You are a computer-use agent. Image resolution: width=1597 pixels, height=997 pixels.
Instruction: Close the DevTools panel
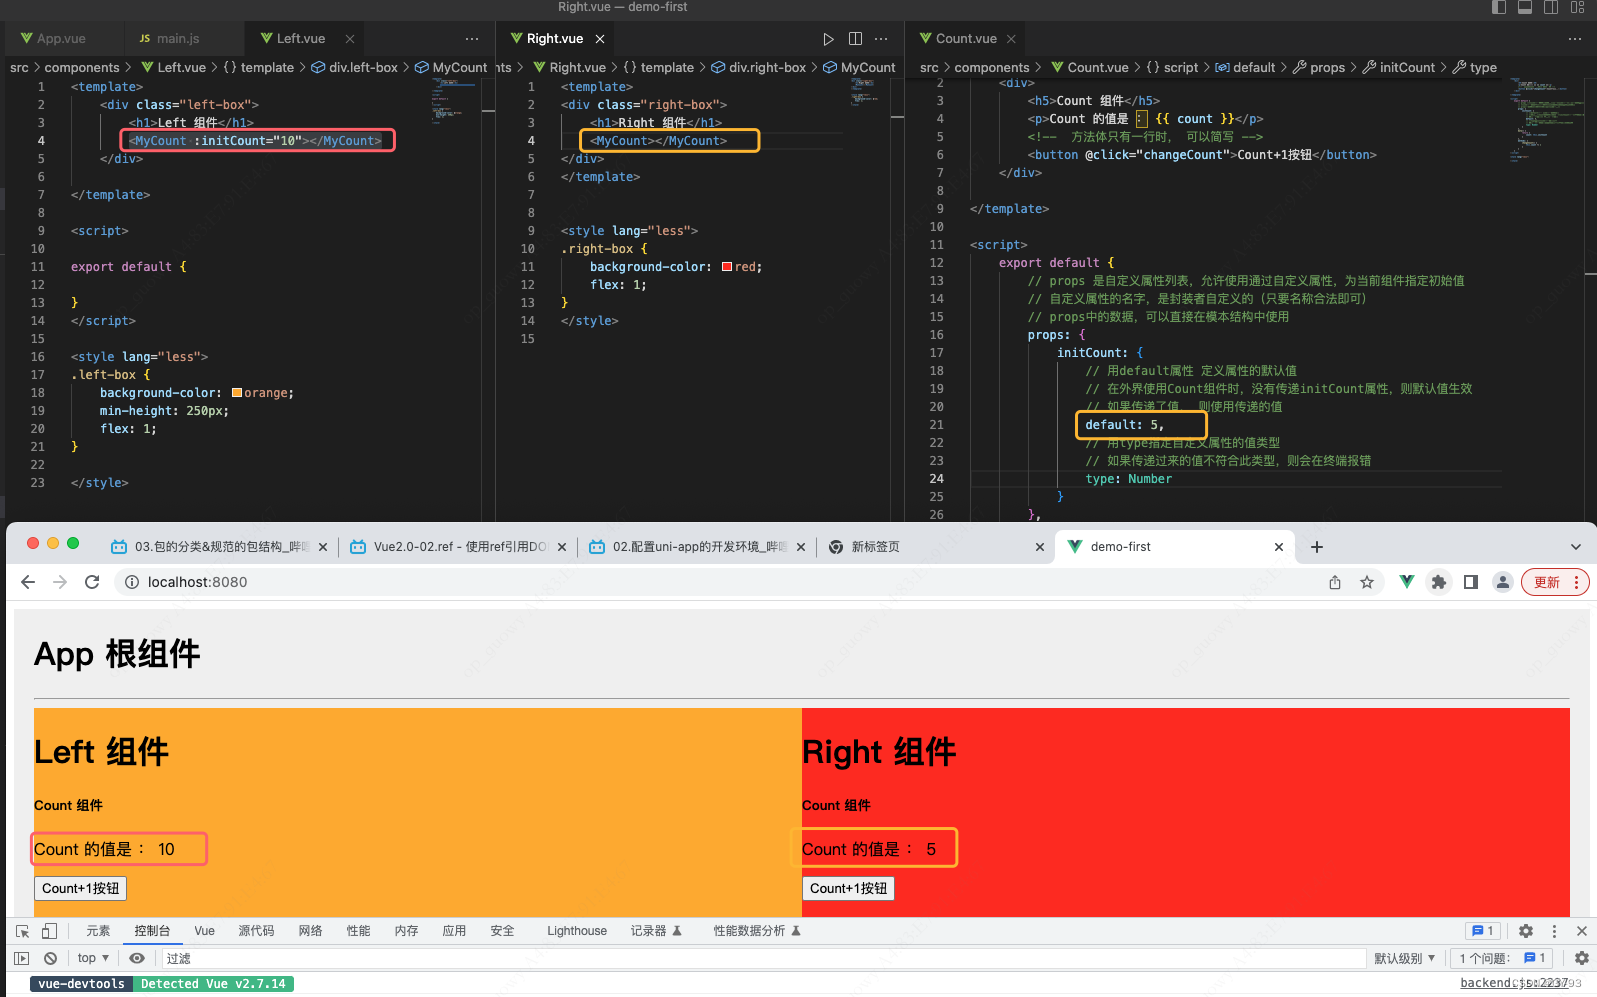1582,931
